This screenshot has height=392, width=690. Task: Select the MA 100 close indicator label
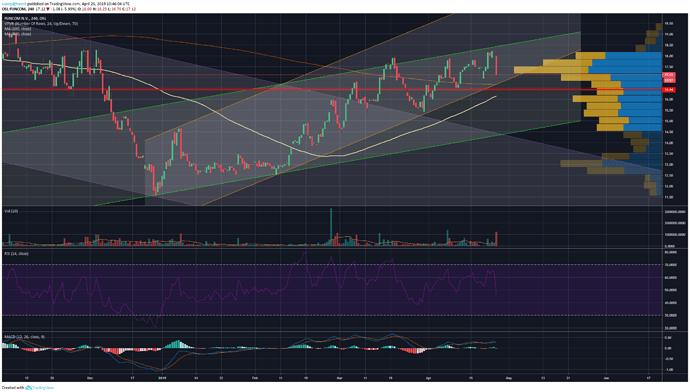tap(18, 29)
